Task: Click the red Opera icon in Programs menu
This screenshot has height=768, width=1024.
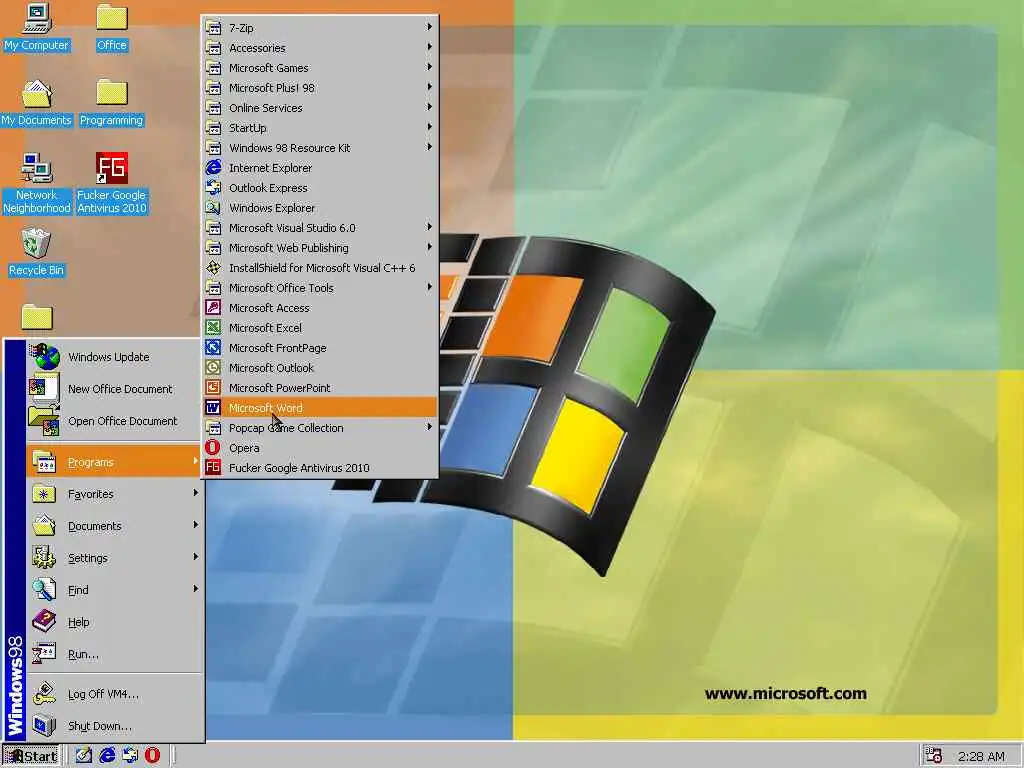Action: (x=213, y=448)
